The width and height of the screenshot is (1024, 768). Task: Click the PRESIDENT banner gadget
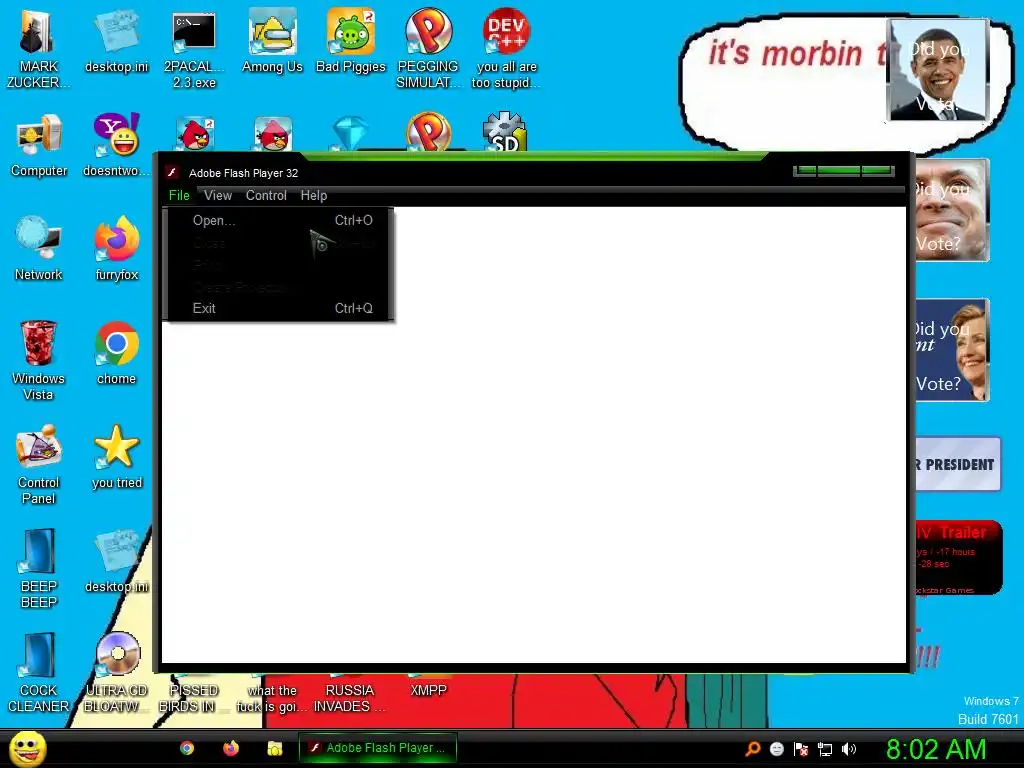(x=957, y=464)
